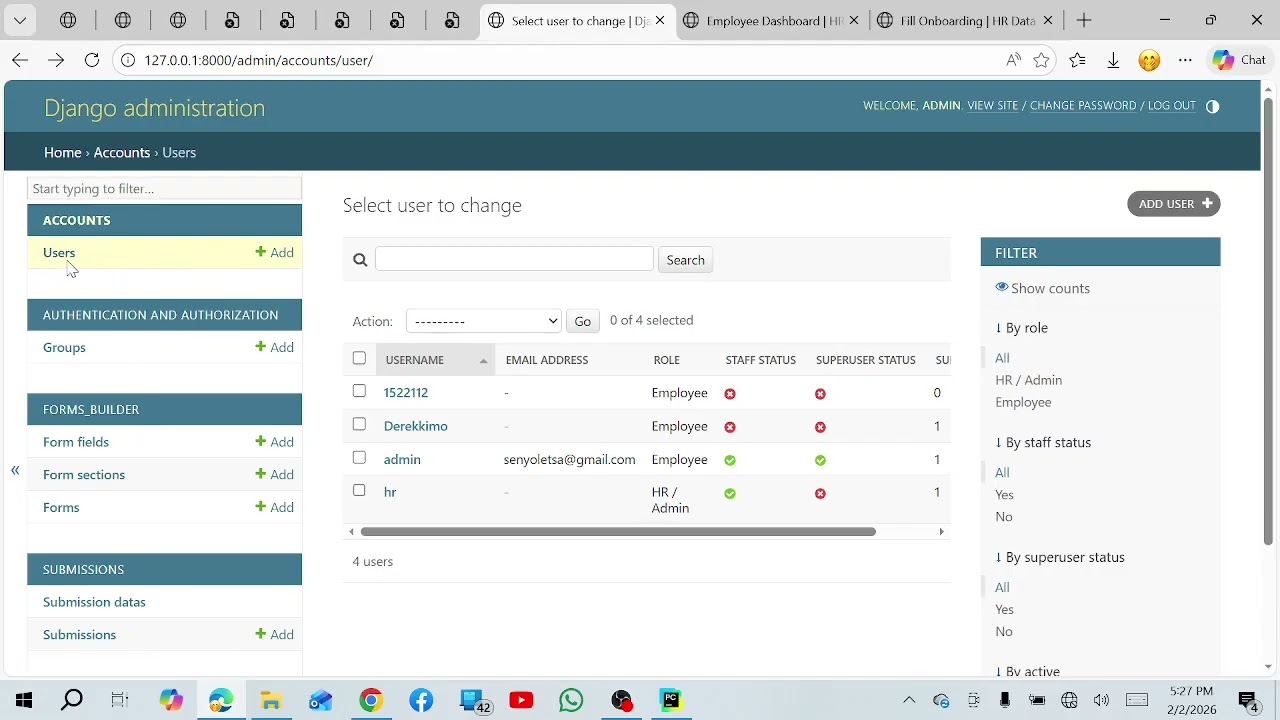The height and width of the screenshot is (720, 1280).
Task: Collapse the By role filter section
Action: (x=1022, y=328)
